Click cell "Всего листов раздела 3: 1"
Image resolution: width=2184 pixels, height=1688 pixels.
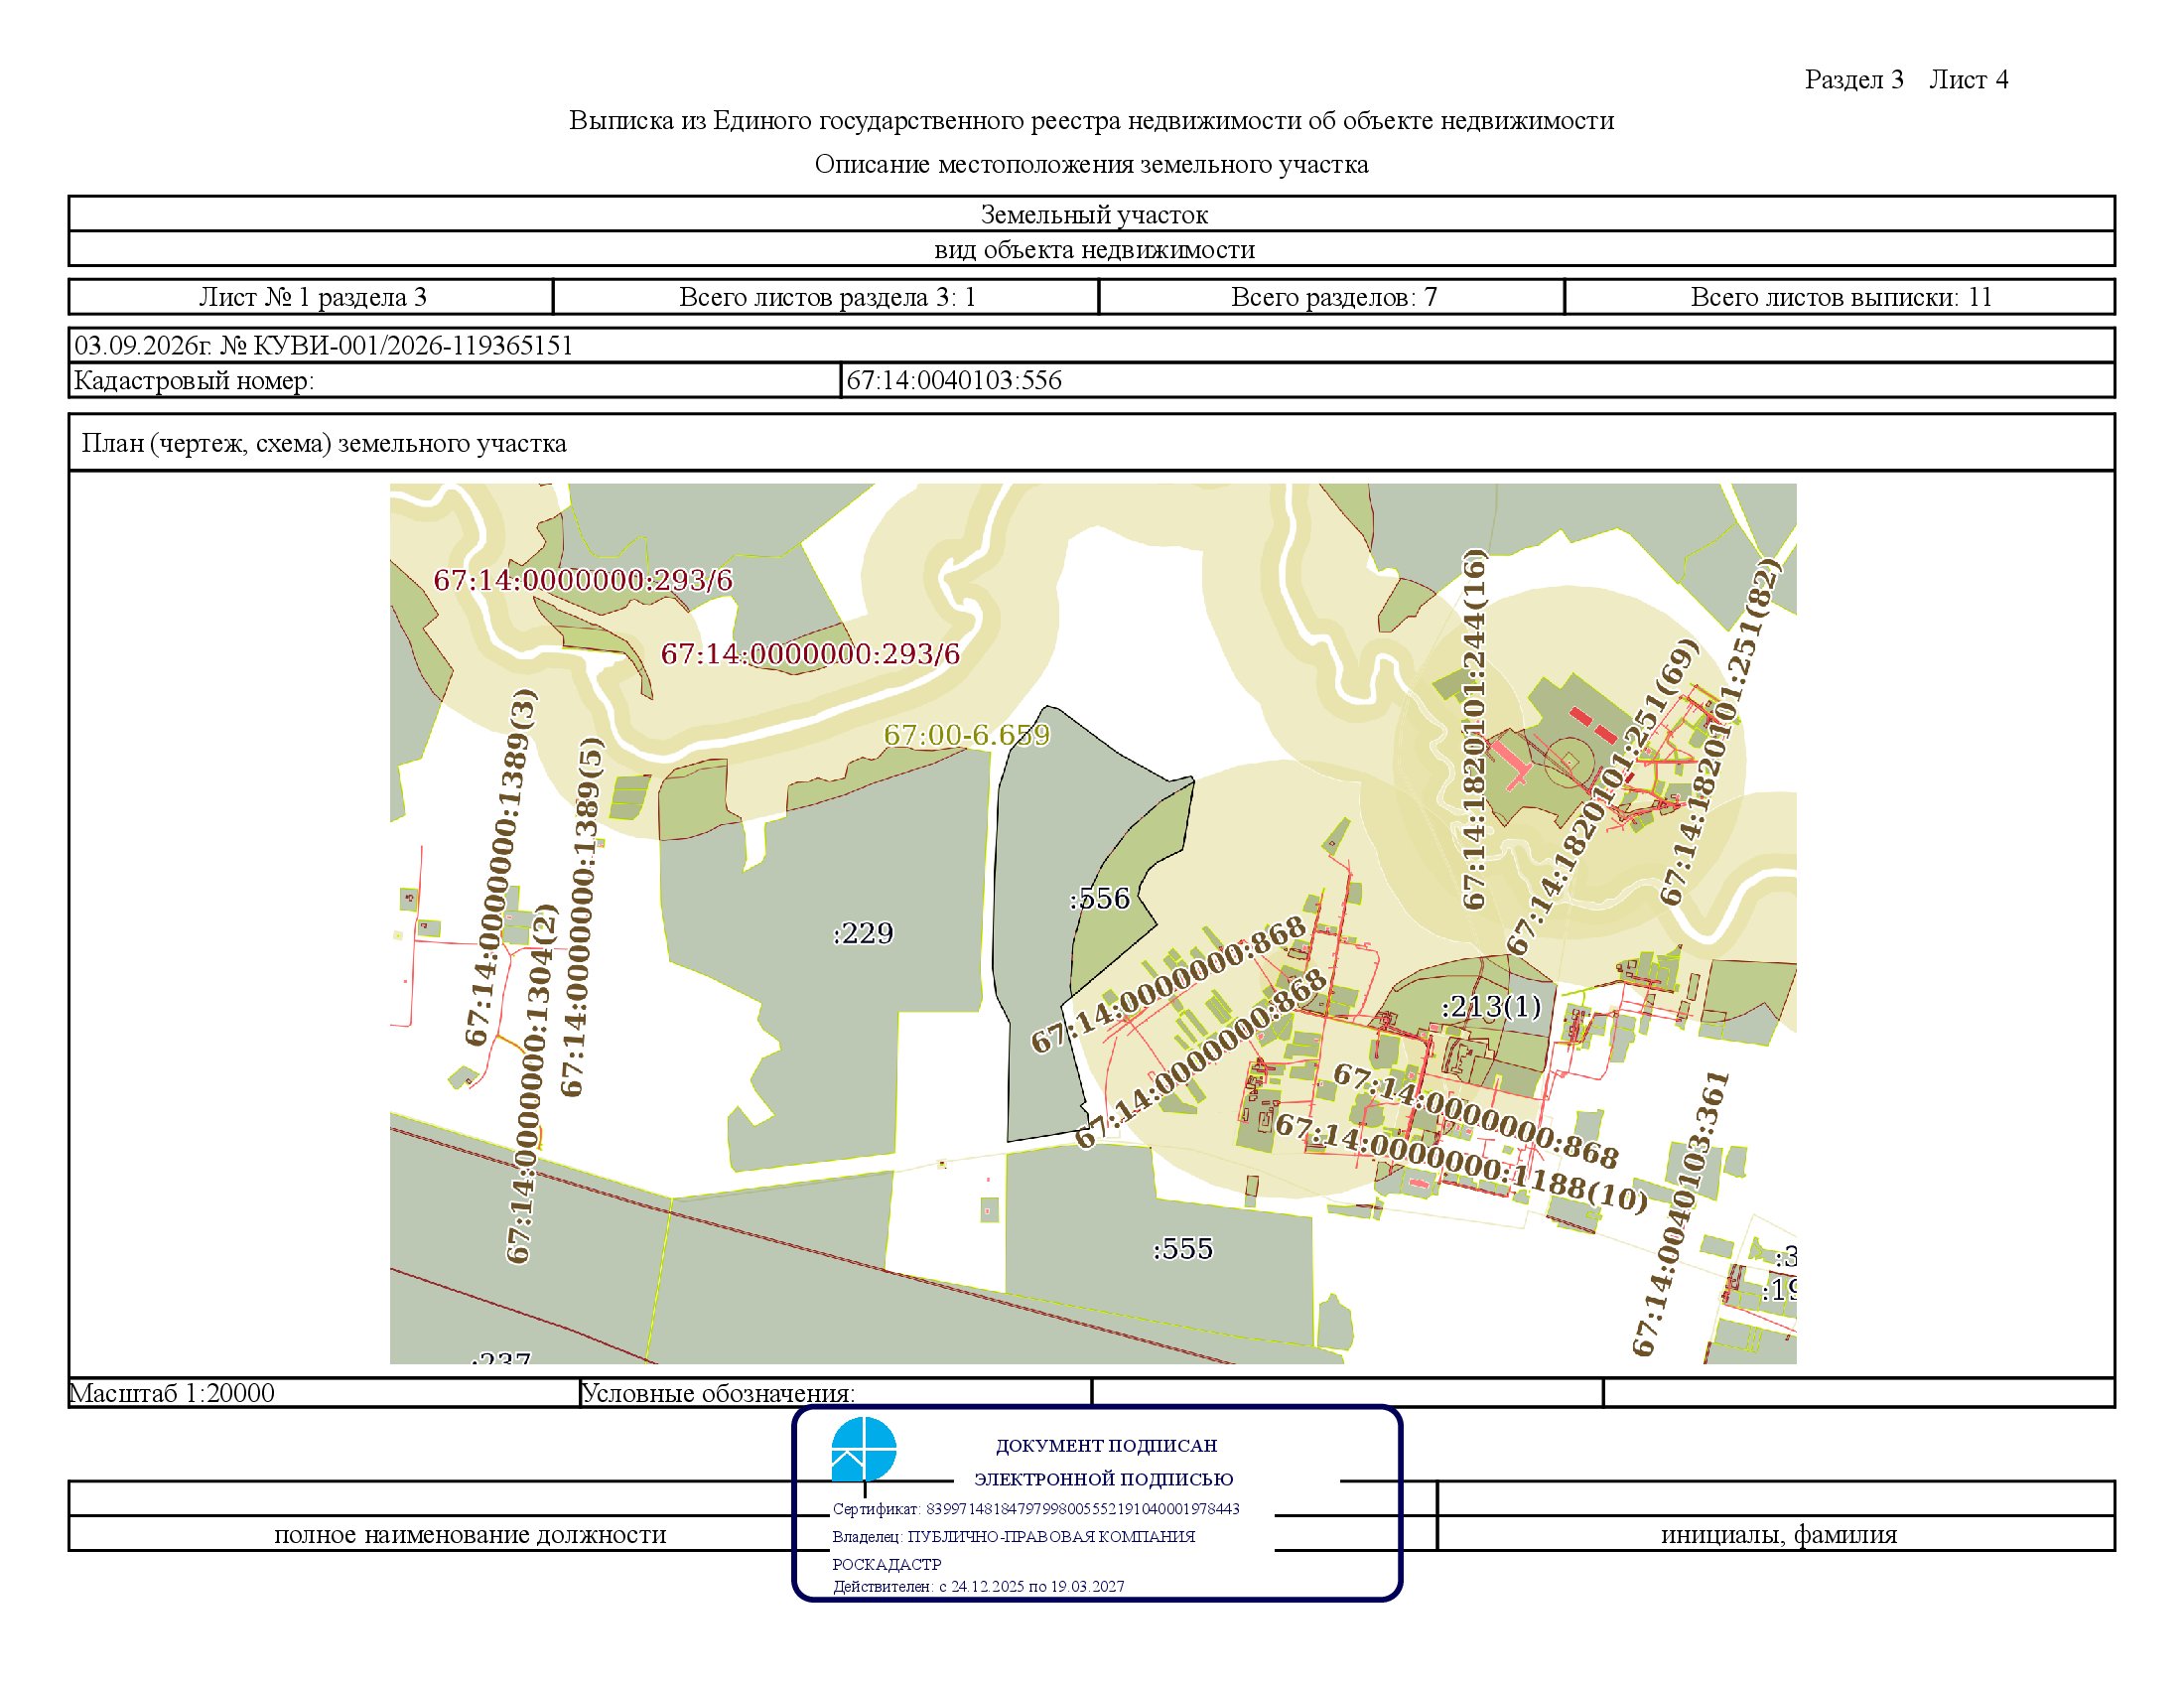pyautogui.click(x=826, y=297)
